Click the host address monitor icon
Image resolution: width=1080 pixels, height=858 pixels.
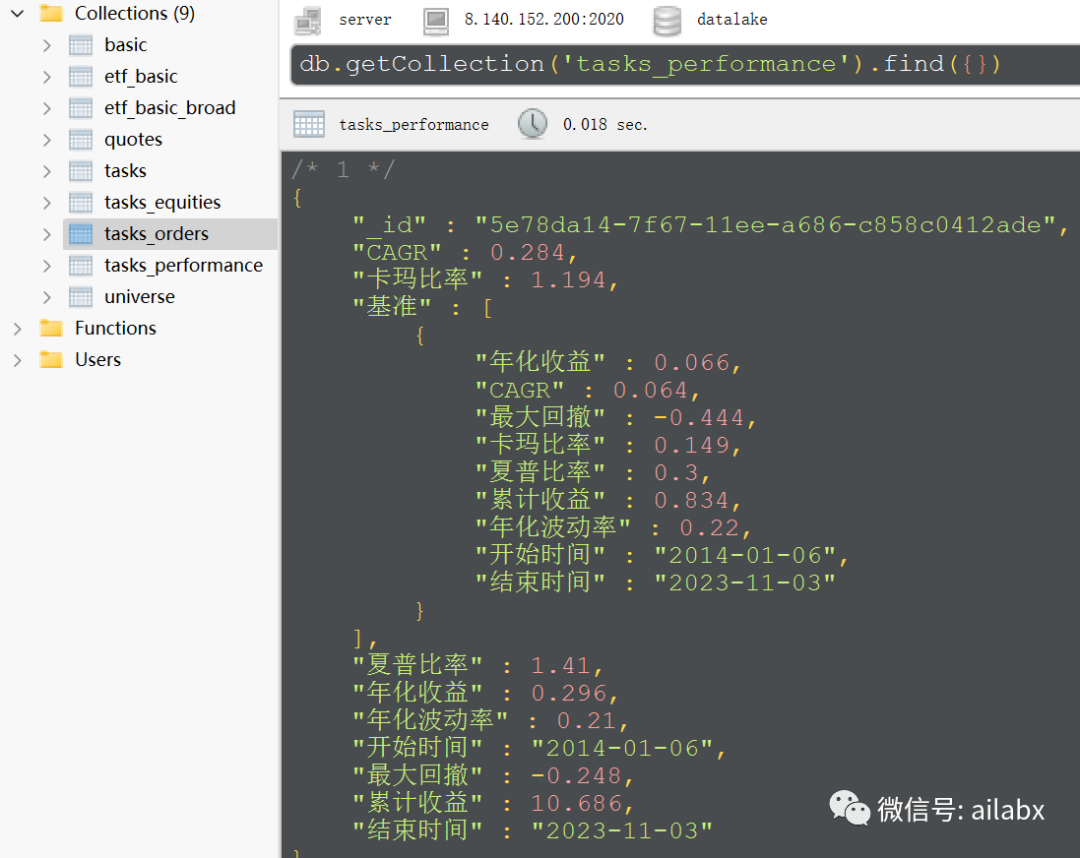[436, 20]
